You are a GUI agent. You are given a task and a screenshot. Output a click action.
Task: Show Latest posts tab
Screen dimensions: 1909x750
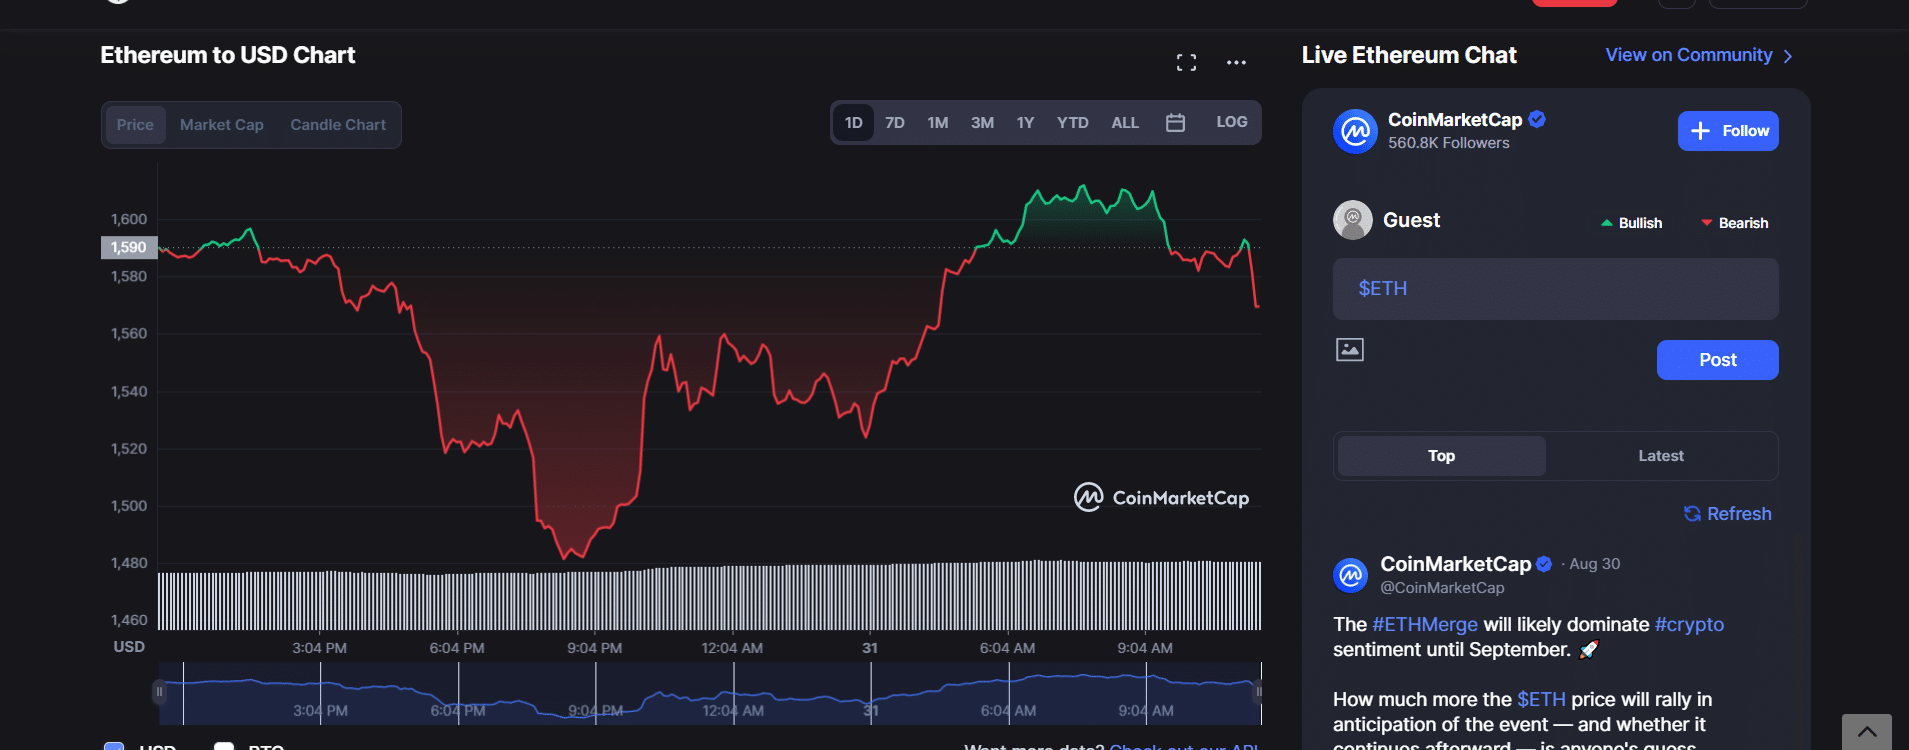(x=1661, y=456)
